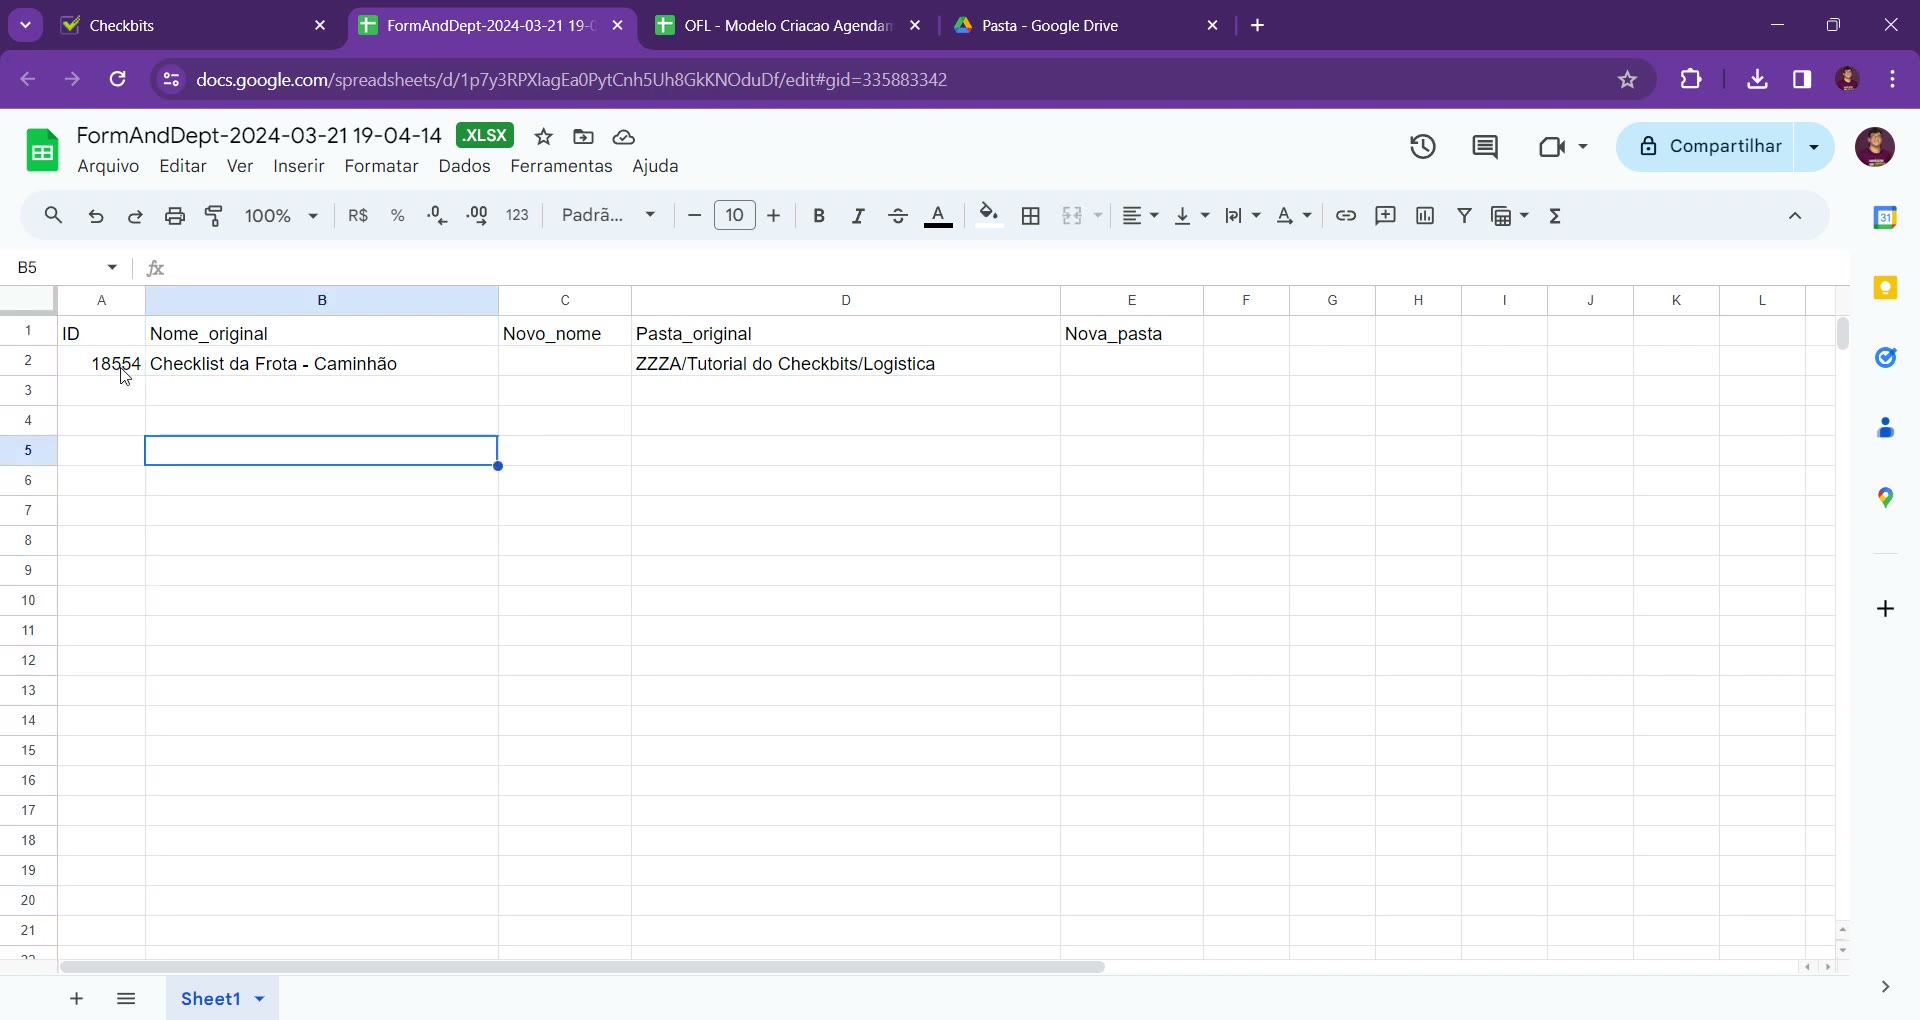The width and height of the screenshot is (1920, 1020).
Task: Switch to the Pasta - Google Drive tab
Action: coord(1084,26)
